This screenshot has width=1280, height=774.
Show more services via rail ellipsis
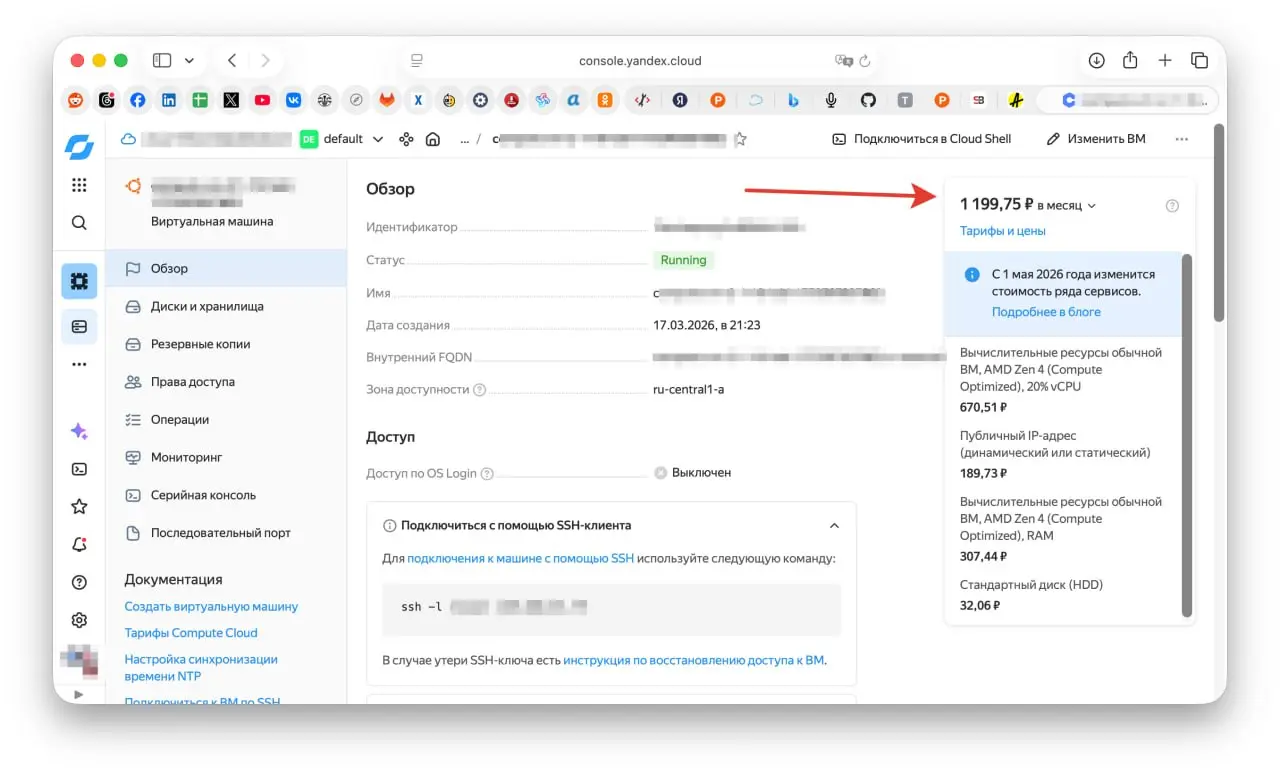tap(79, 365)
